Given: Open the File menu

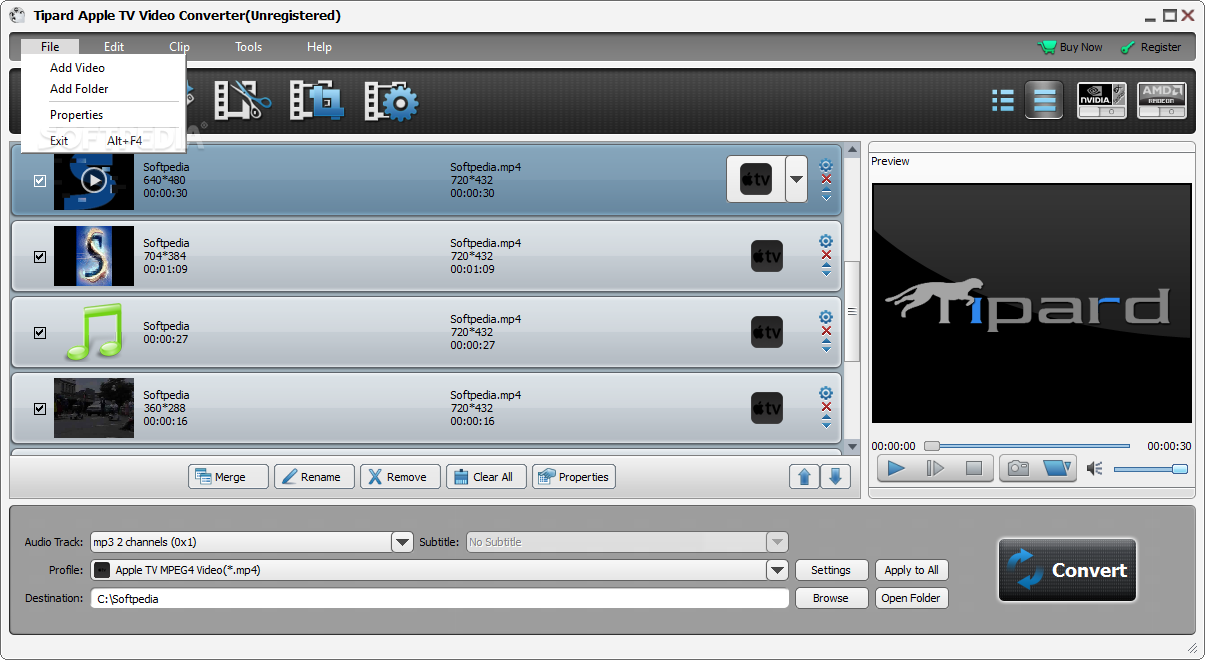Looking at the screenshot, I should (x=50, y=47).
